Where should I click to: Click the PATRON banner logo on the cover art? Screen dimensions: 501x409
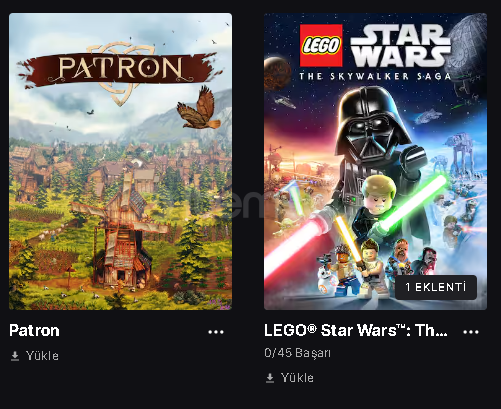[121, 69]
